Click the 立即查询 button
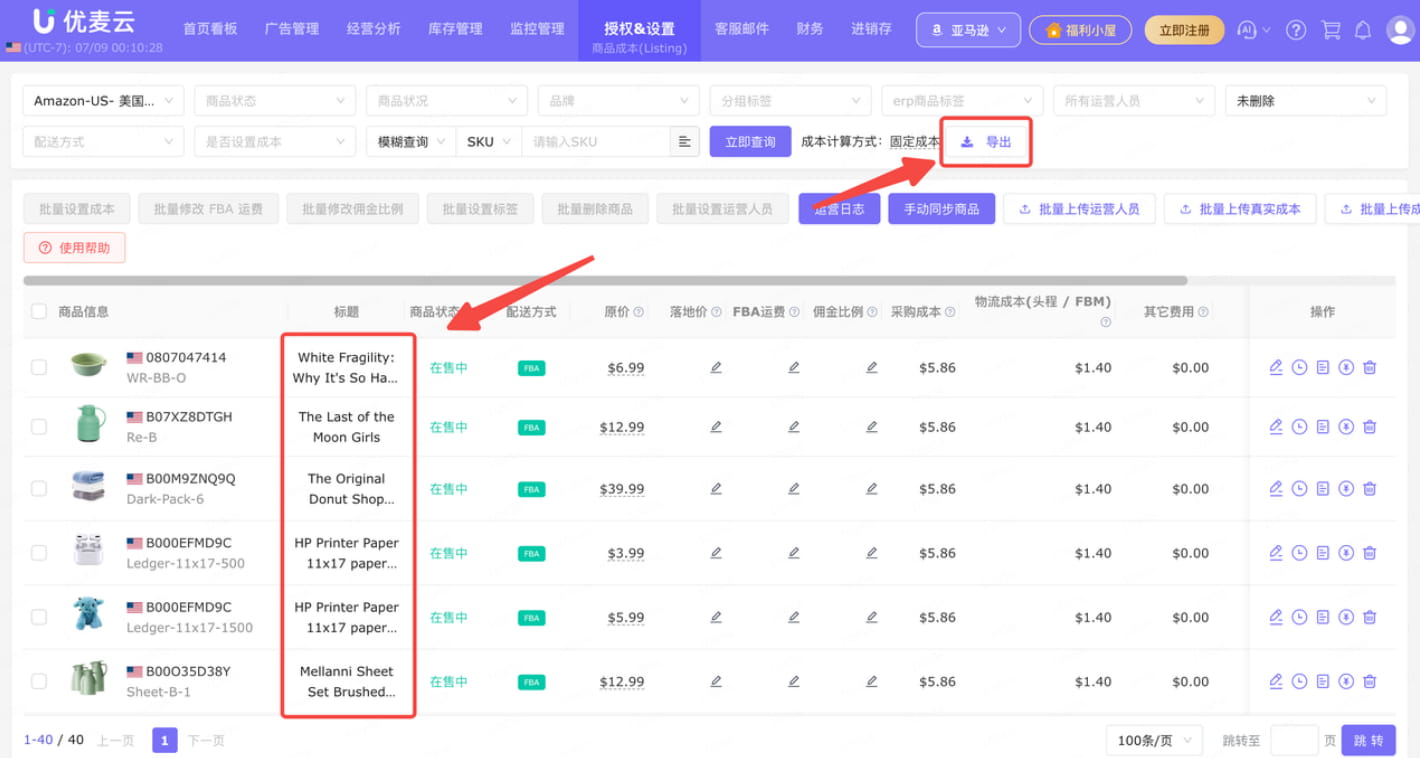The image size is (1420, 758). (750, 142)
